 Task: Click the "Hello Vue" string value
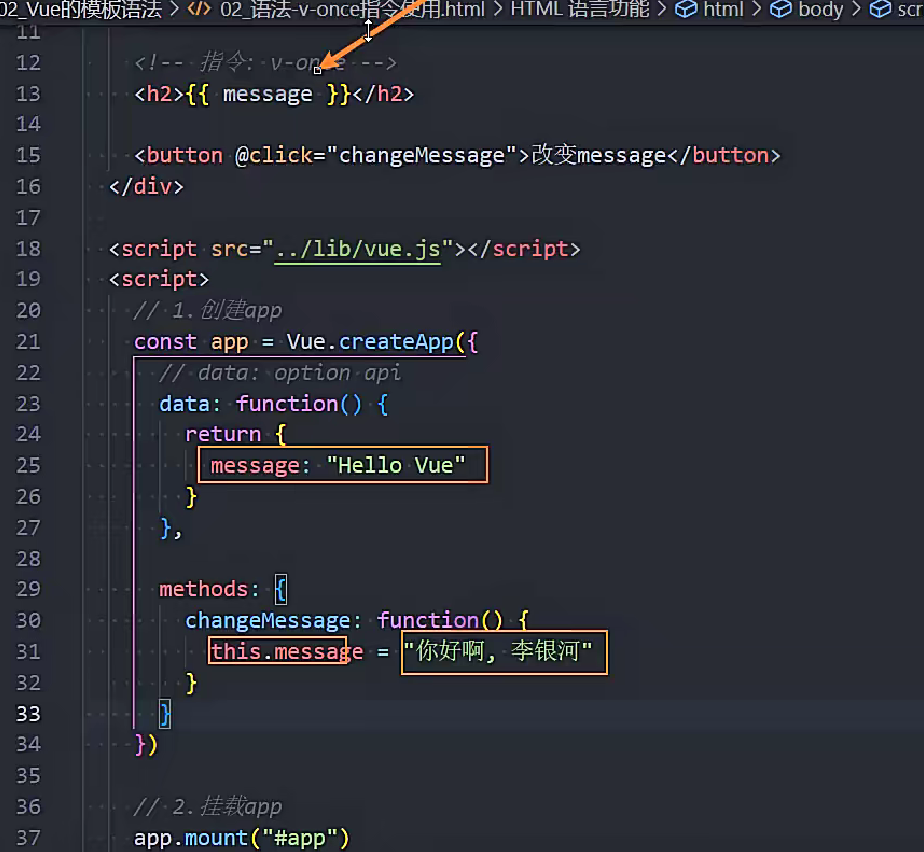396,465
